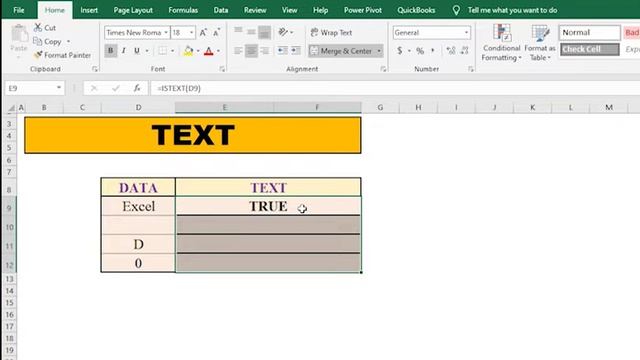Increase decimal places icon

pyautogui.click(x=451, y=51)
